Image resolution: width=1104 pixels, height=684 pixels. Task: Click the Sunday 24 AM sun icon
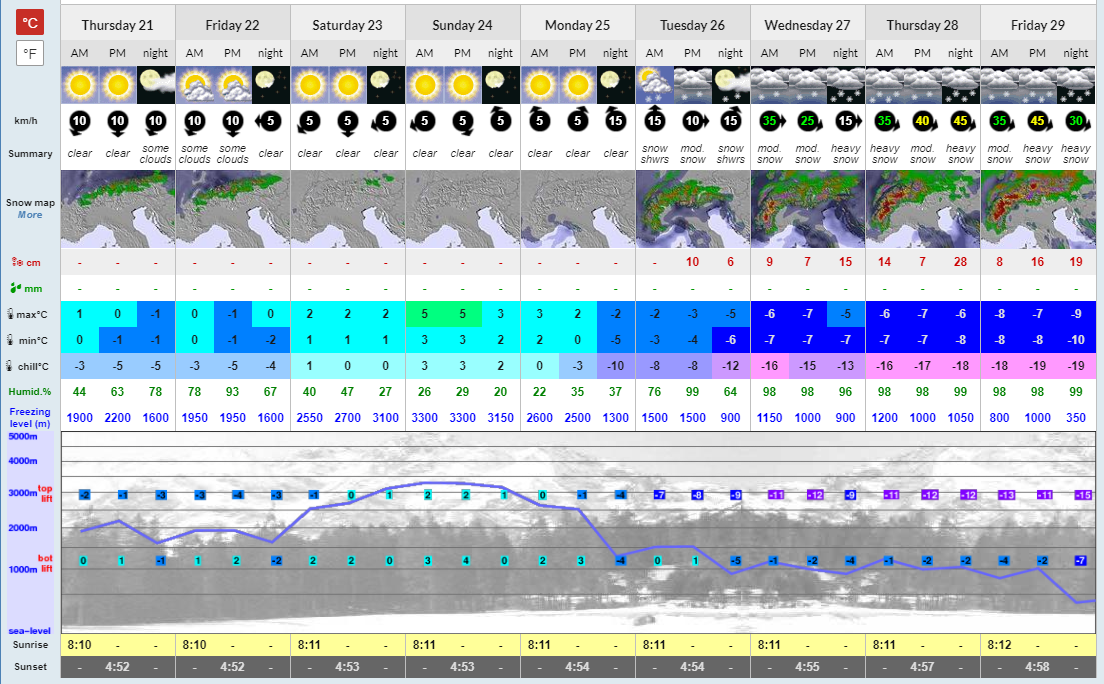point(425,85)
